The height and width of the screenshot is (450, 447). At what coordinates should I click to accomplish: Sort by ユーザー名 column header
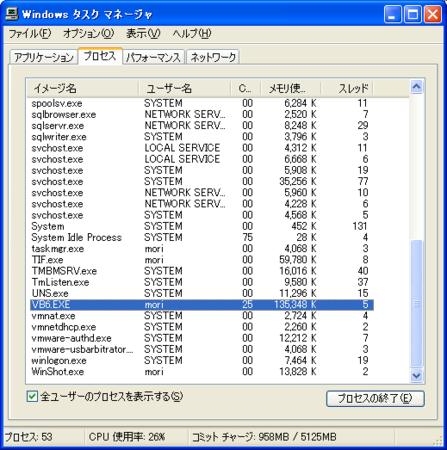click(x=185, y=88)
